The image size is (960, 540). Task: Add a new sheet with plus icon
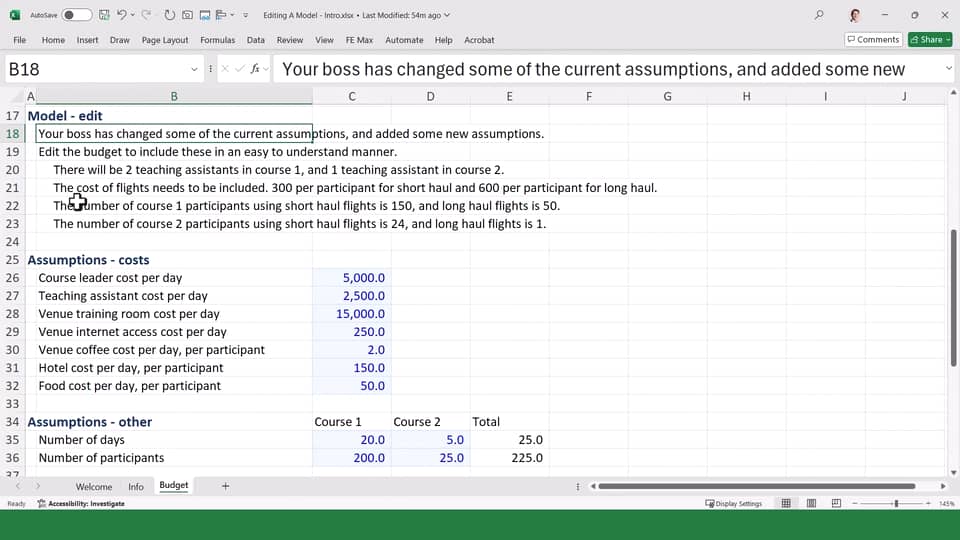[225, 486]
